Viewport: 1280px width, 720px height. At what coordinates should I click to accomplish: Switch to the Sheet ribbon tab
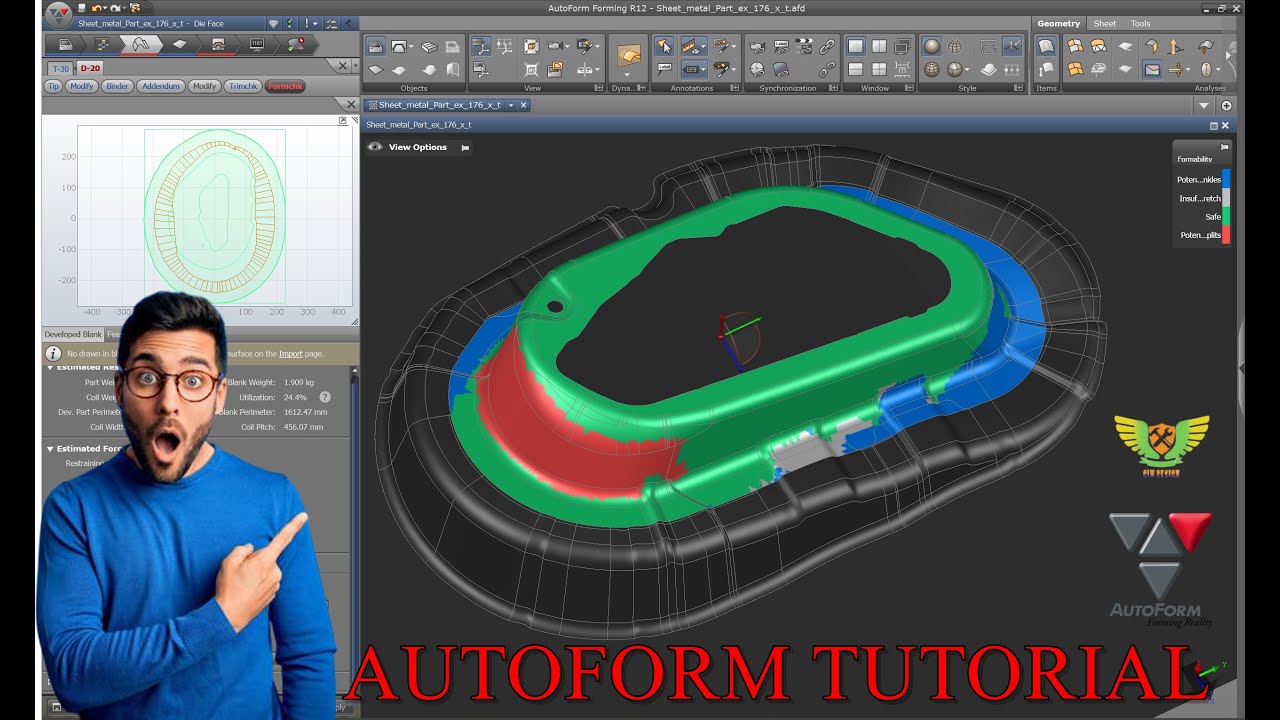1105,23
